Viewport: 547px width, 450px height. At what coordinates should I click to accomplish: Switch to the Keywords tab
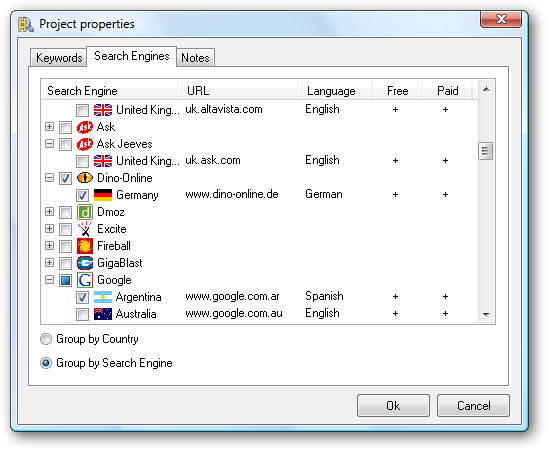(59, 58)
